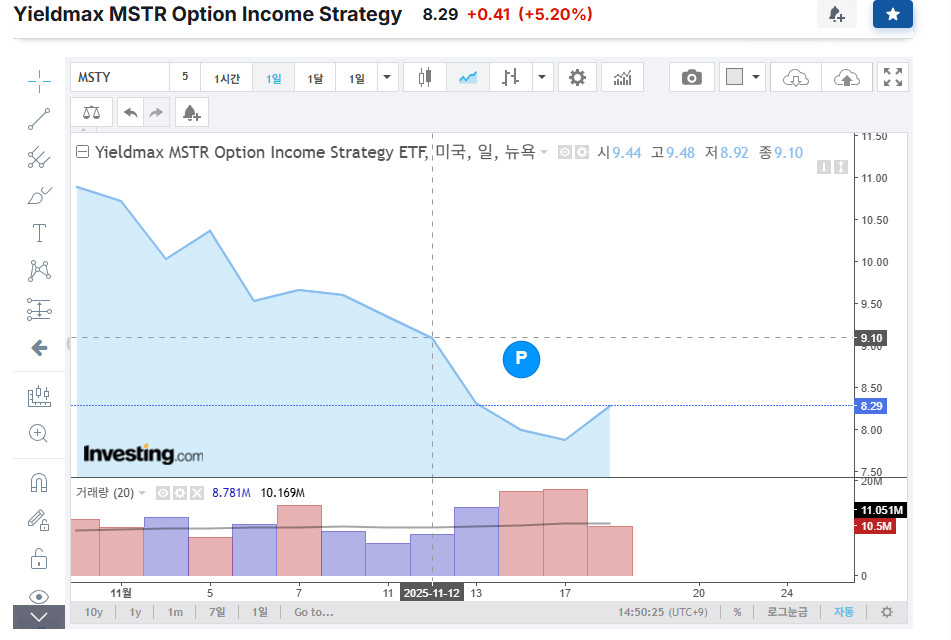
Task: Toggle main series visibility eye icon
Action: click(x=565, y=152)
